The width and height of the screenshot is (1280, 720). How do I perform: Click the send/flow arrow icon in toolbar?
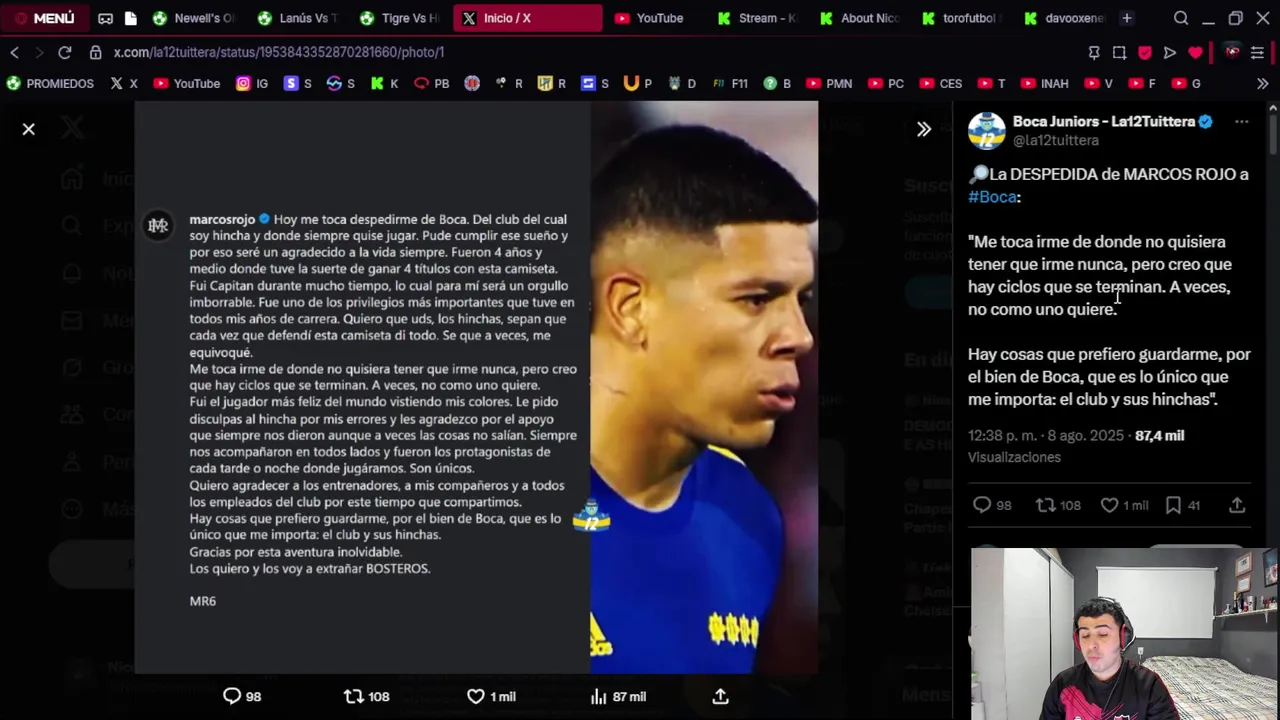point(1170,52)
